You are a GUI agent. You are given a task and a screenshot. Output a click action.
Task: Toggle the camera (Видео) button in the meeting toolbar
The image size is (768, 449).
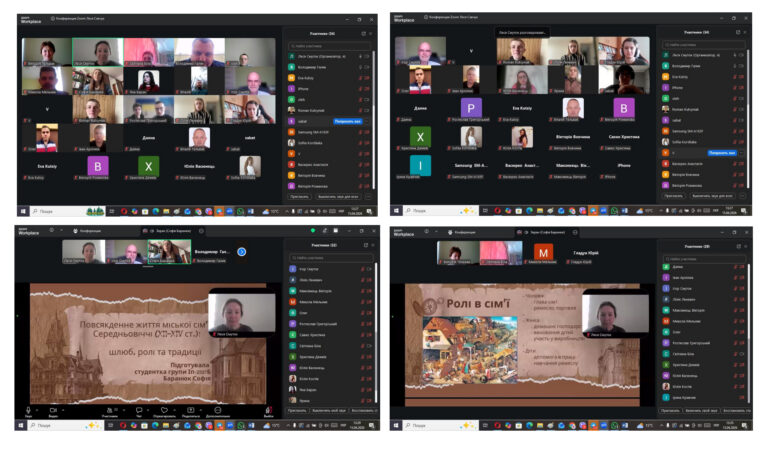point(51,410)
